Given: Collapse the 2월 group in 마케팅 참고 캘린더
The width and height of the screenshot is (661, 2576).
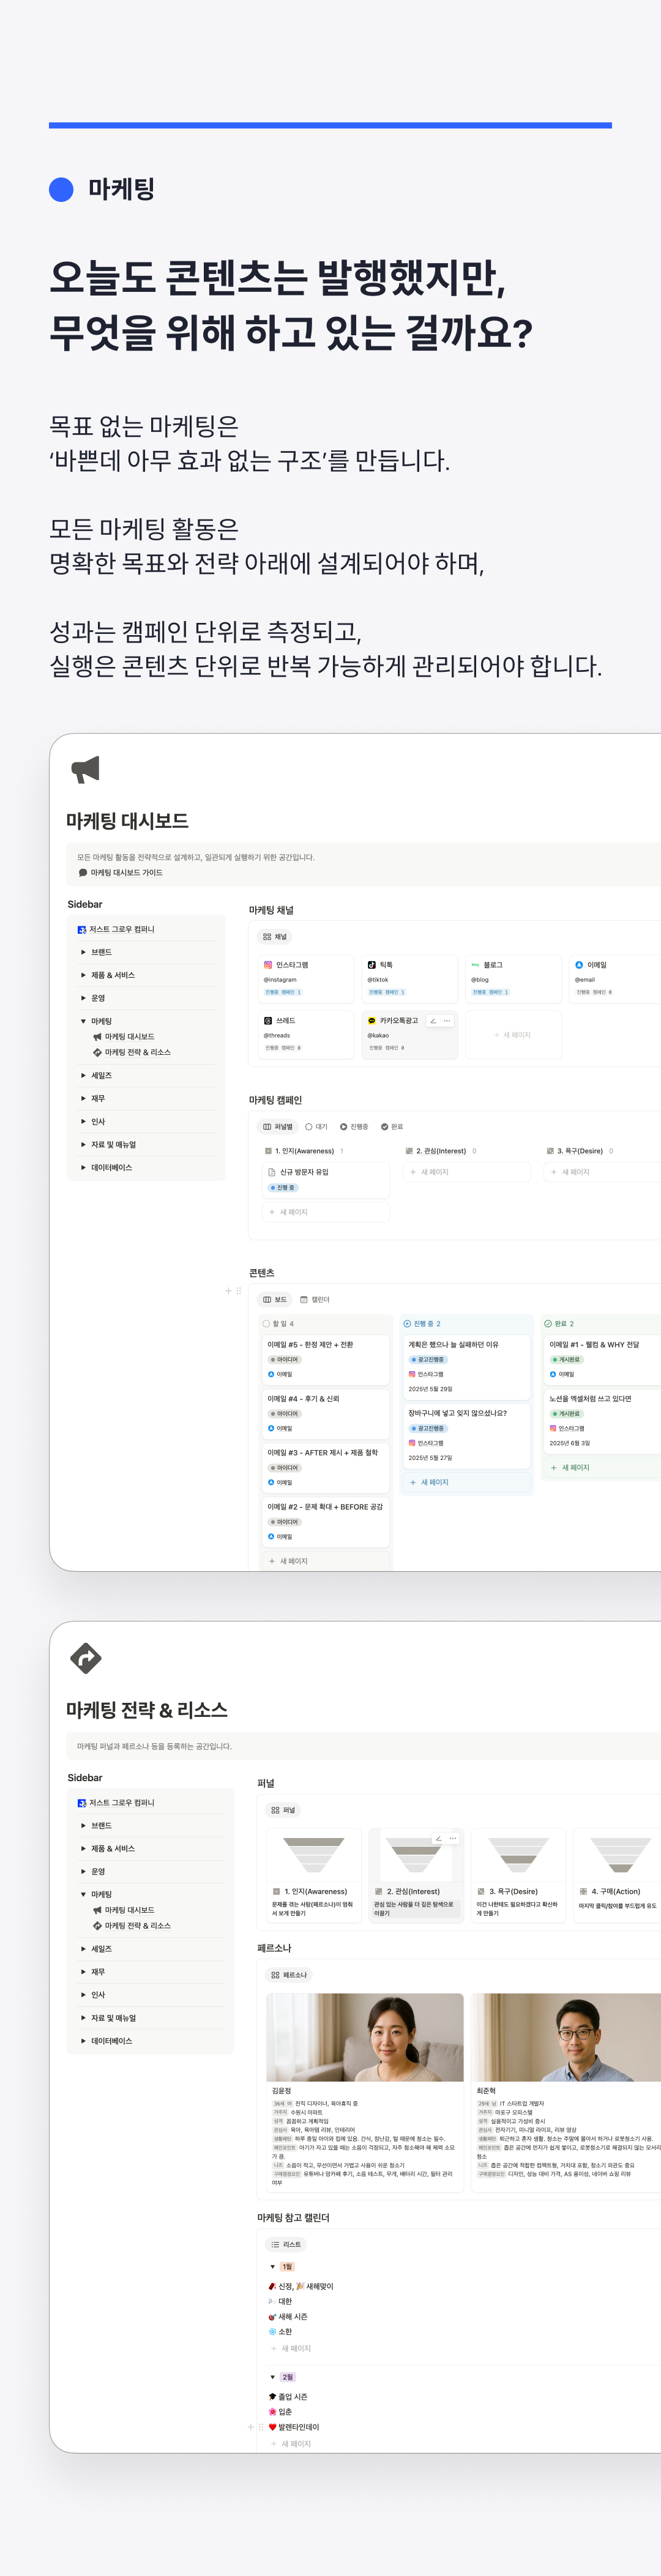Looking at the screenshot, I should (x=273, y=2377).
